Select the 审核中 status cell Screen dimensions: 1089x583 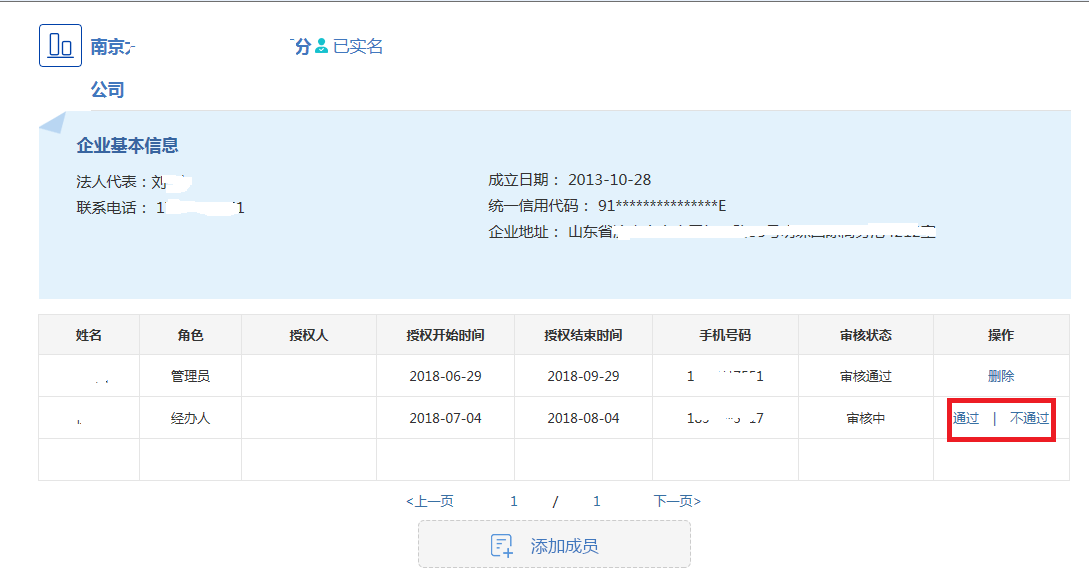click(865, 419)
